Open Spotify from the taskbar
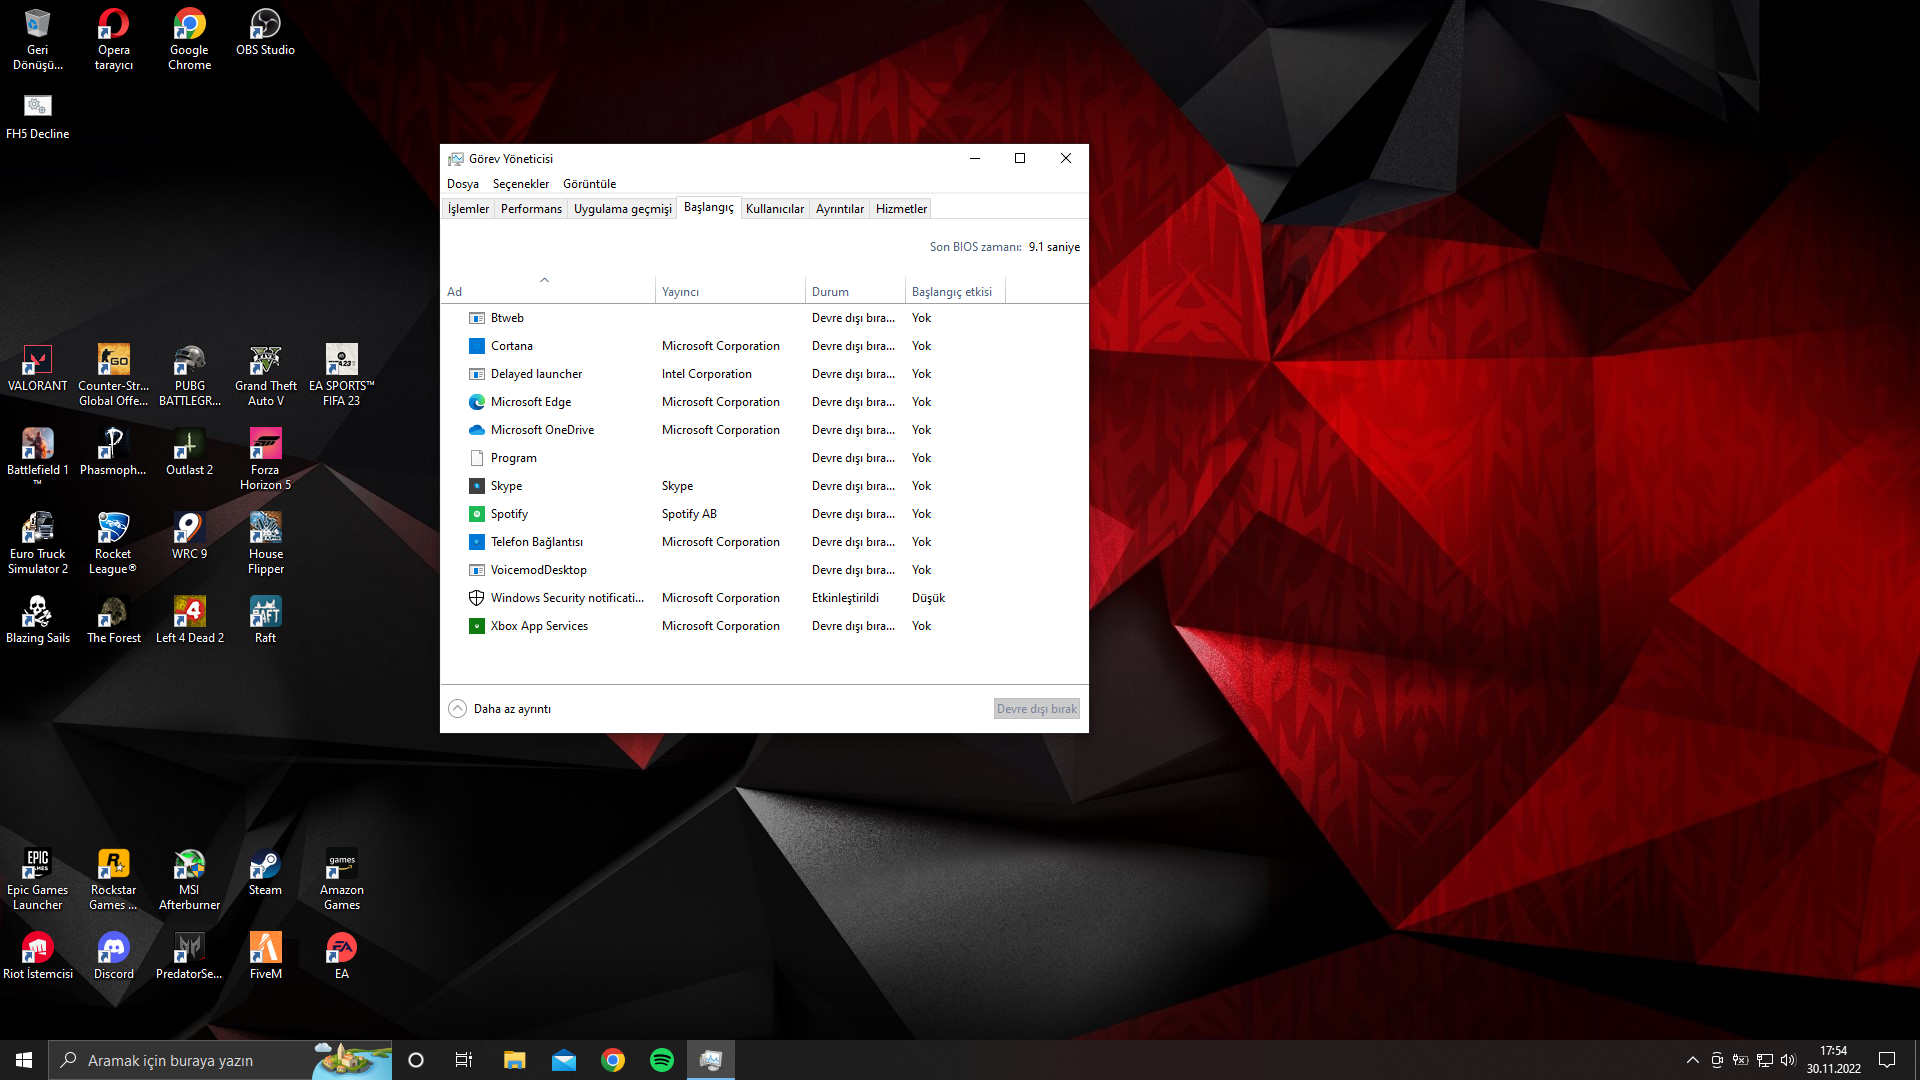This screenshot has width=1920, height=1080. 662,1060
